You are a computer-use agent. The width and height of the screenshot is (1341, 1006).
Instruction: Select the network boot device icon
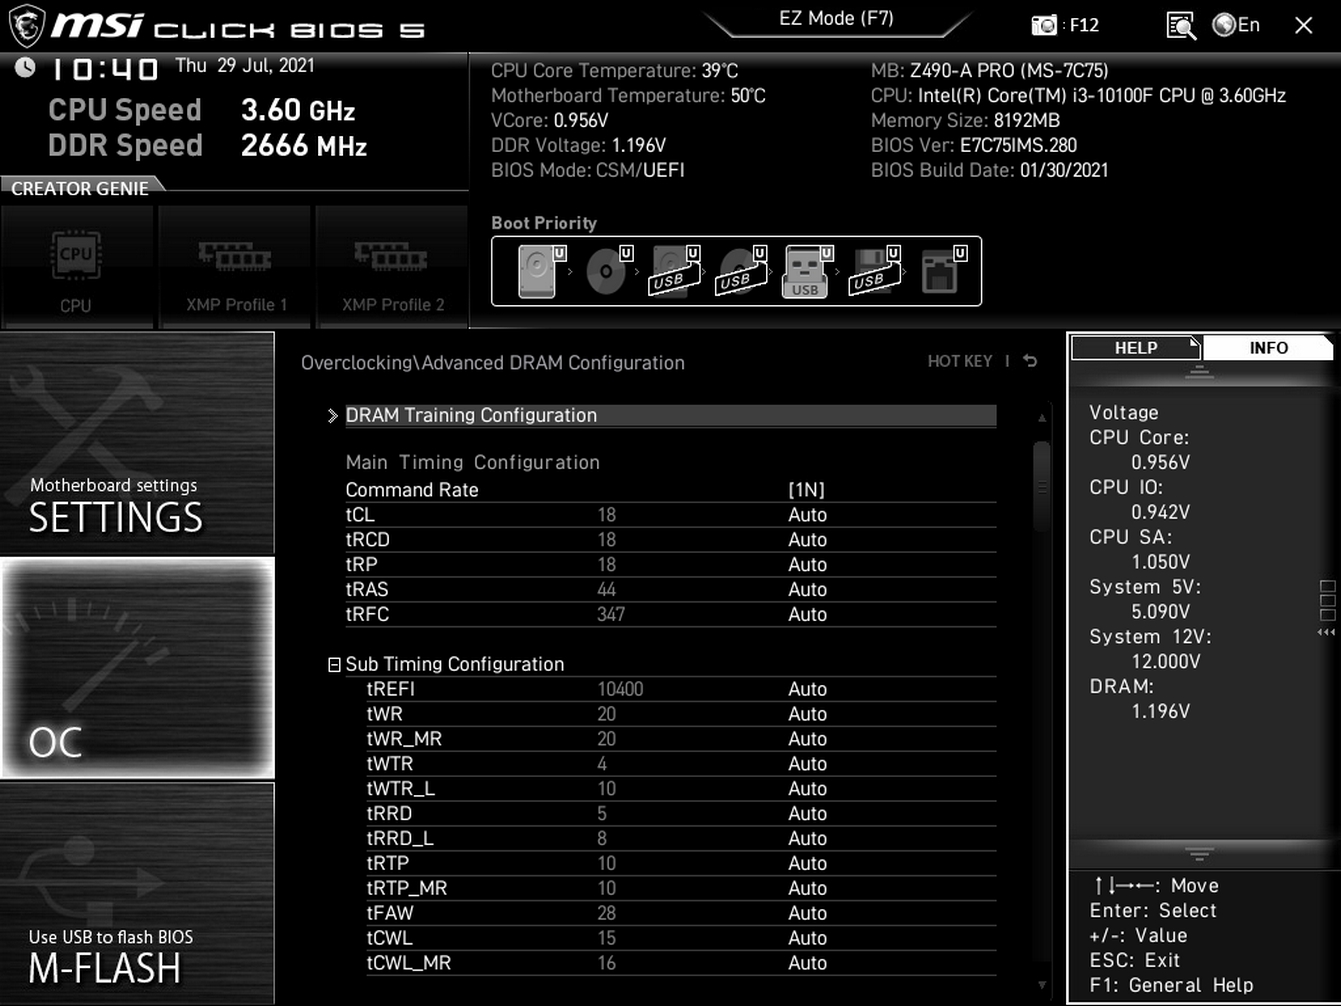tap(942, 271)
